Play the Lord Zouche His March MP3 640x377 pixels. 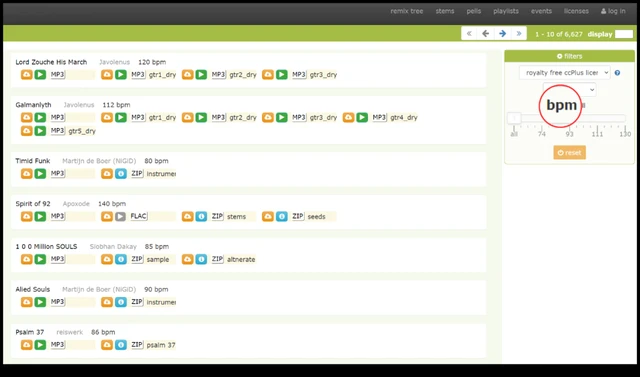point(40,75)
